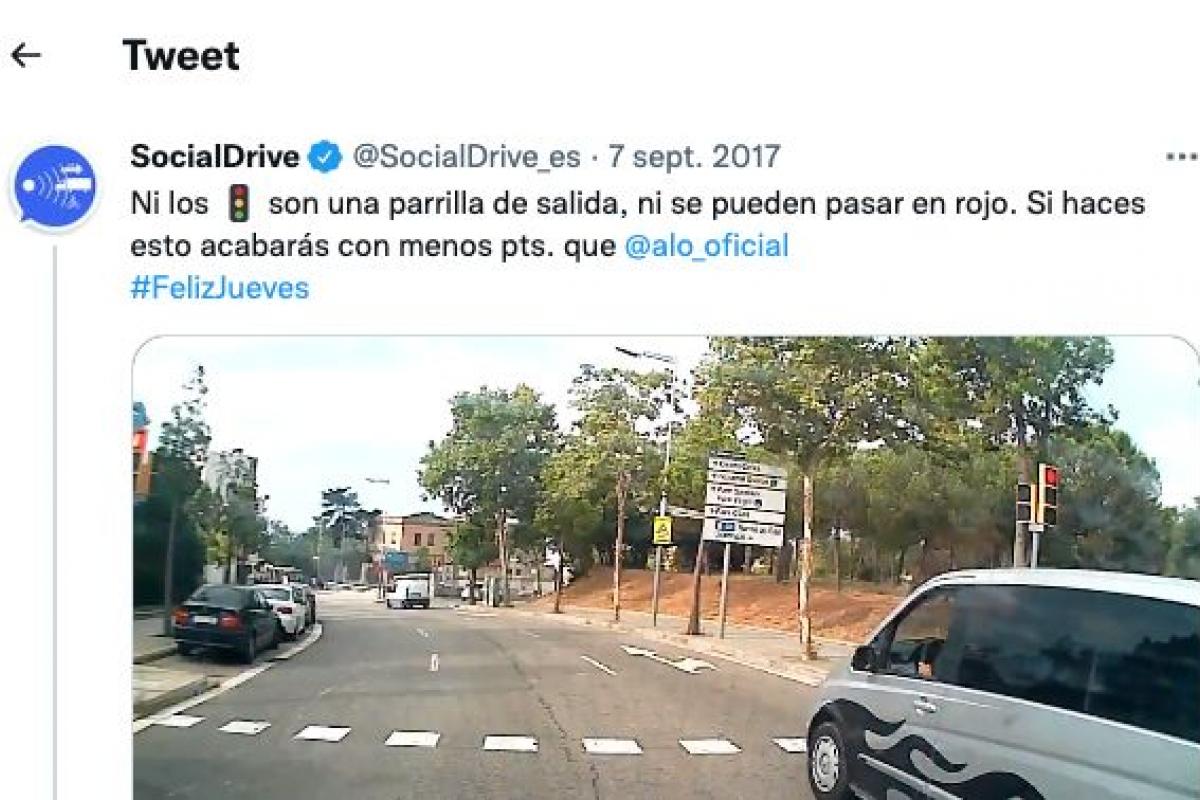
Task: Click the white van ahead on the road
Action: (409, 590)
